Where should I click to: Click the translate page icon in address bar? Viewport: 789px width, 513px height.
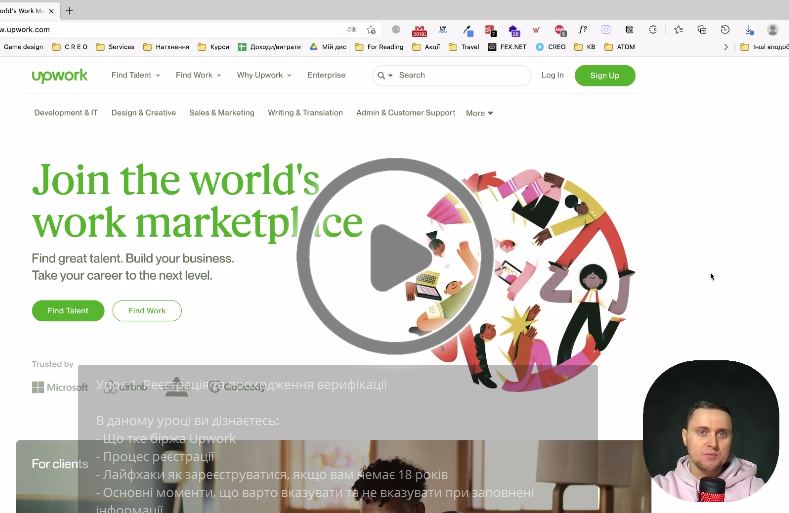coord(352,30)
